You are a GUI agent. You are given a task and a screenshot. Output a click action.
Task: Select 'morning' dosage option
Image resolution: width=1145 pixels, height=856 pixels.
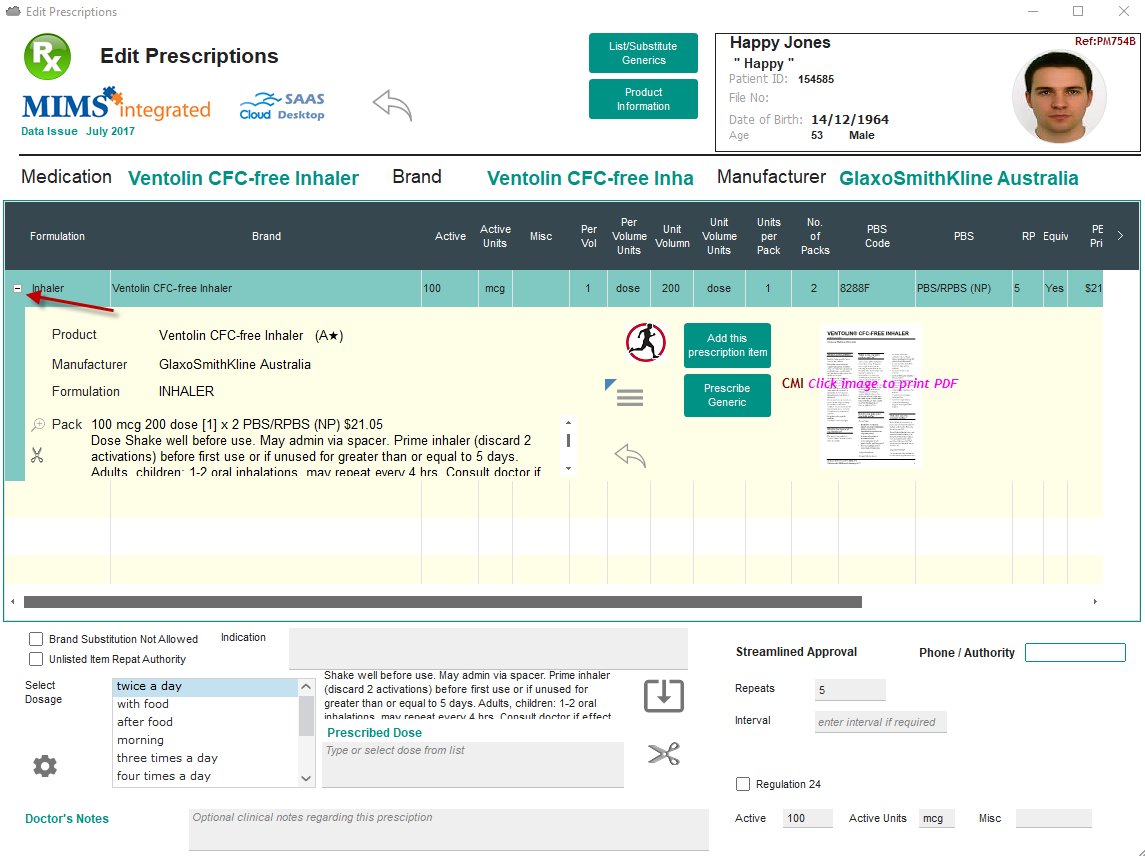coord(206,741)
